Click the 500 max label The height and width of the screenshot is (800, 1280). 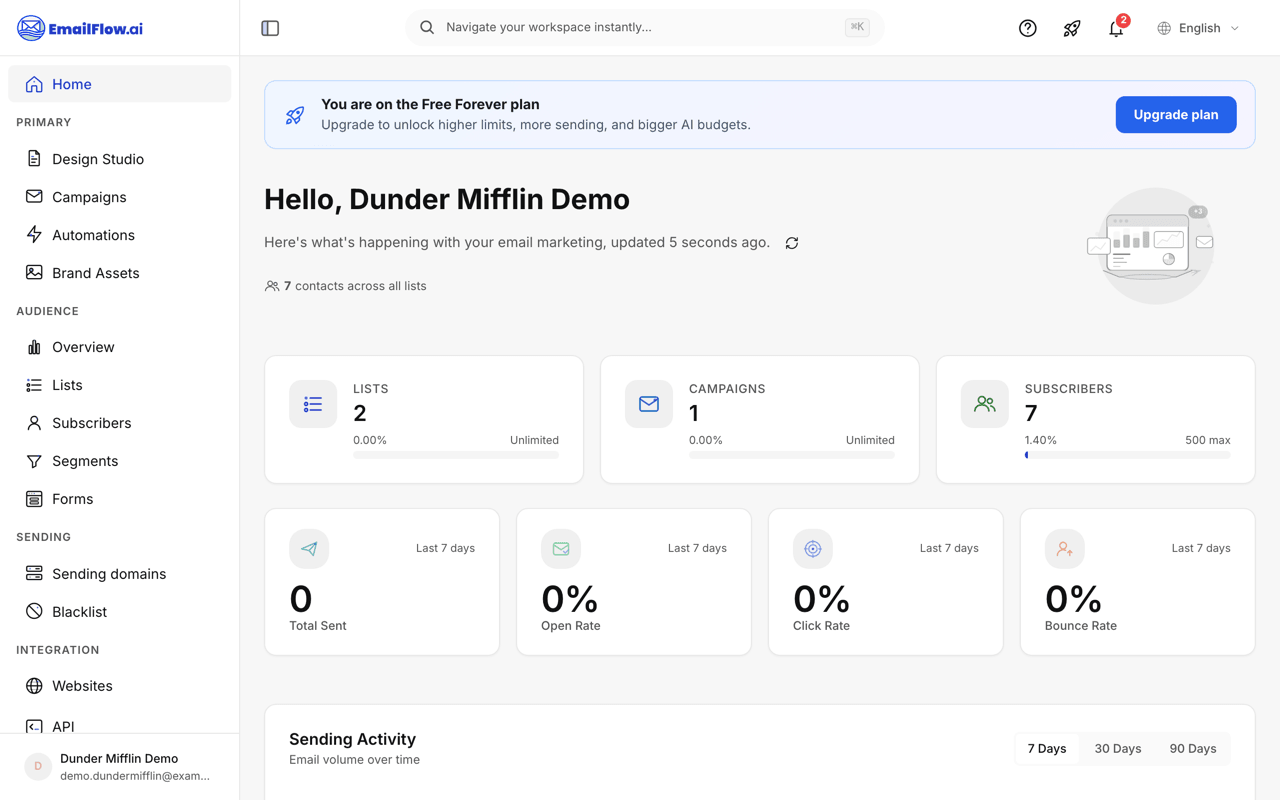(x=1208, y=440)
